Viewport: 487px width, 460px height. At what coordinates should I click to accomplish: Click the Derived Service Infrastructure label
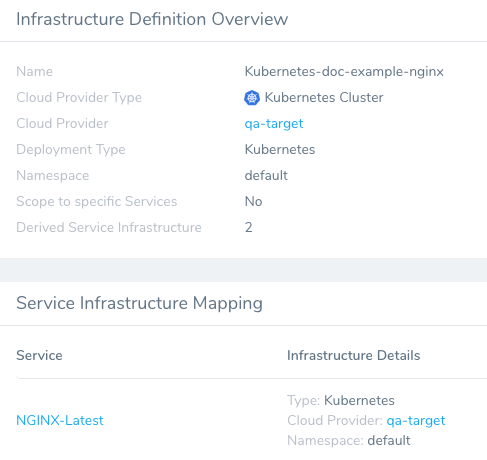point(109,227)
